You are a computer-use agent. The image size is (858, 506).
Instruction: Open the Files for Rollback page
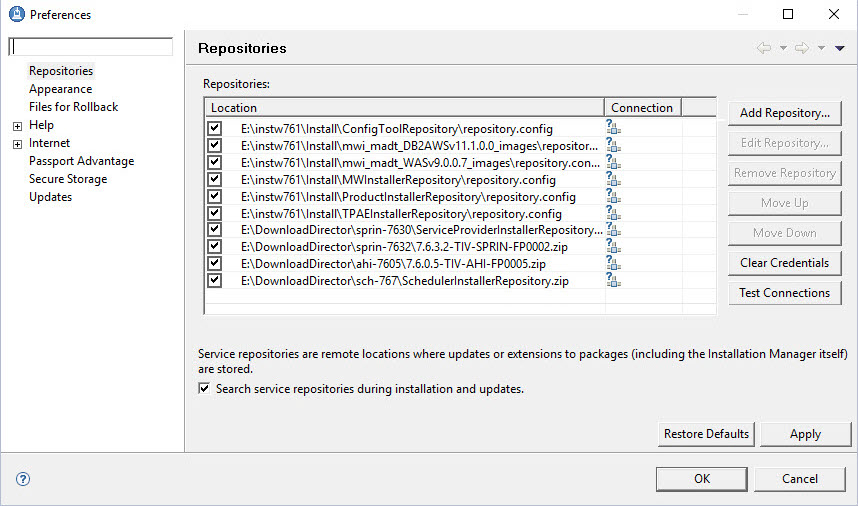tap(73, 107)
